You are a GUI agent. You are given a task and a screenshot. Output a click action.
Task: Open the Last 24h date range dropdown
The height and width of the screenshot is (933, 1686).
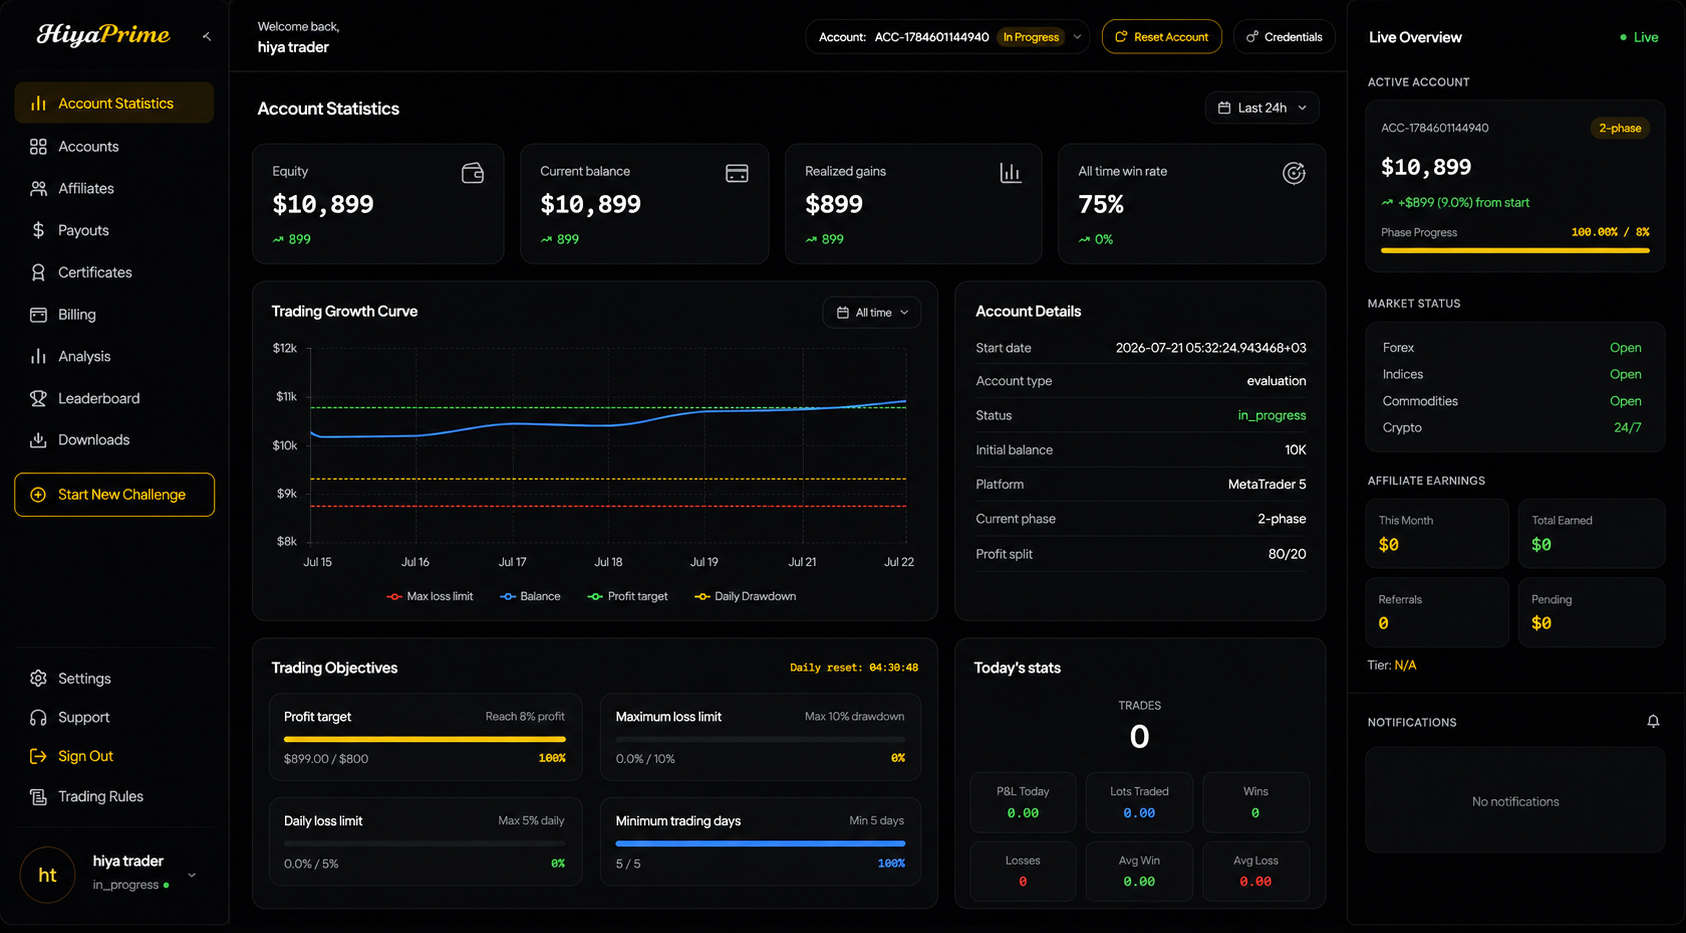1262,108
